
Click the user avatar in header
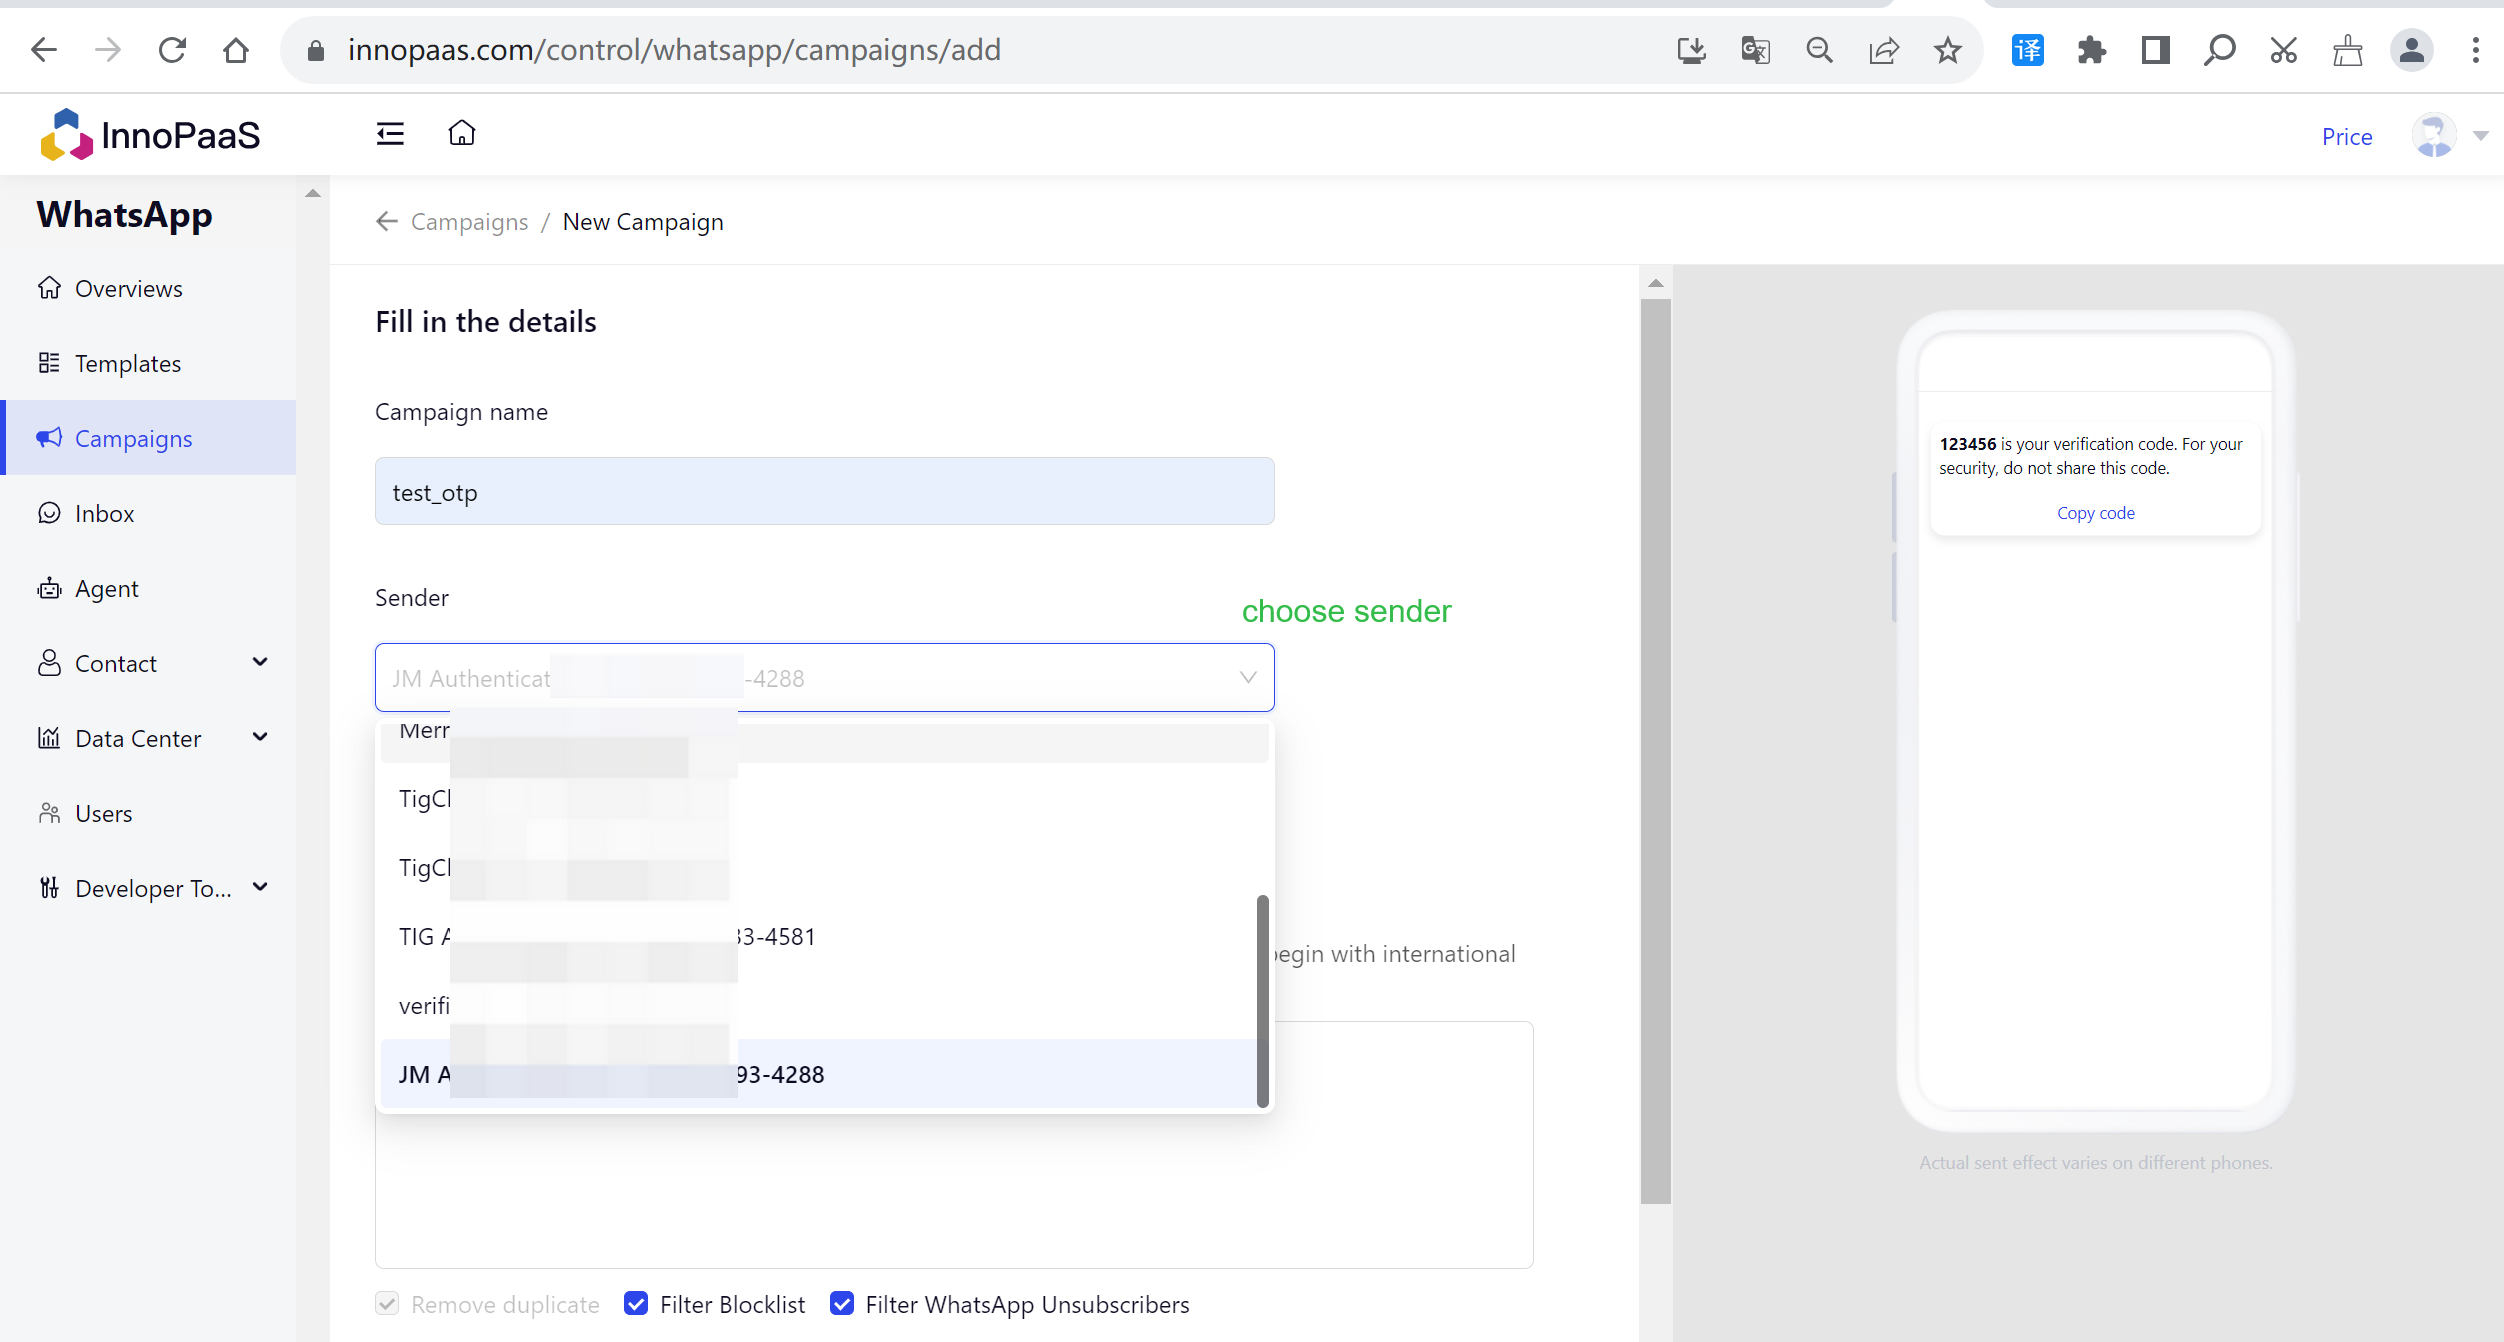click(x=2433, y=136)
